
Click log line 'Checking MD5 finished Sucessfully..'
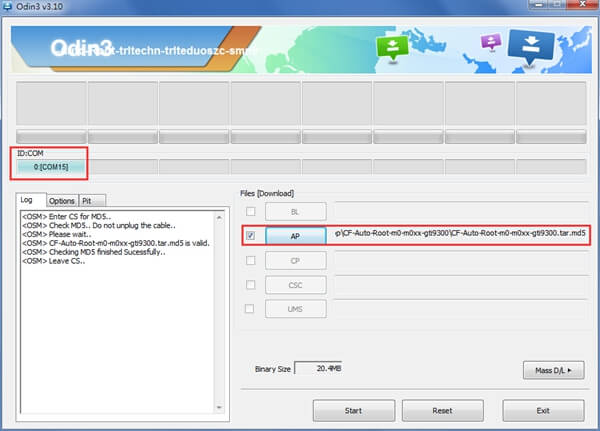click(x=107, y=252)
